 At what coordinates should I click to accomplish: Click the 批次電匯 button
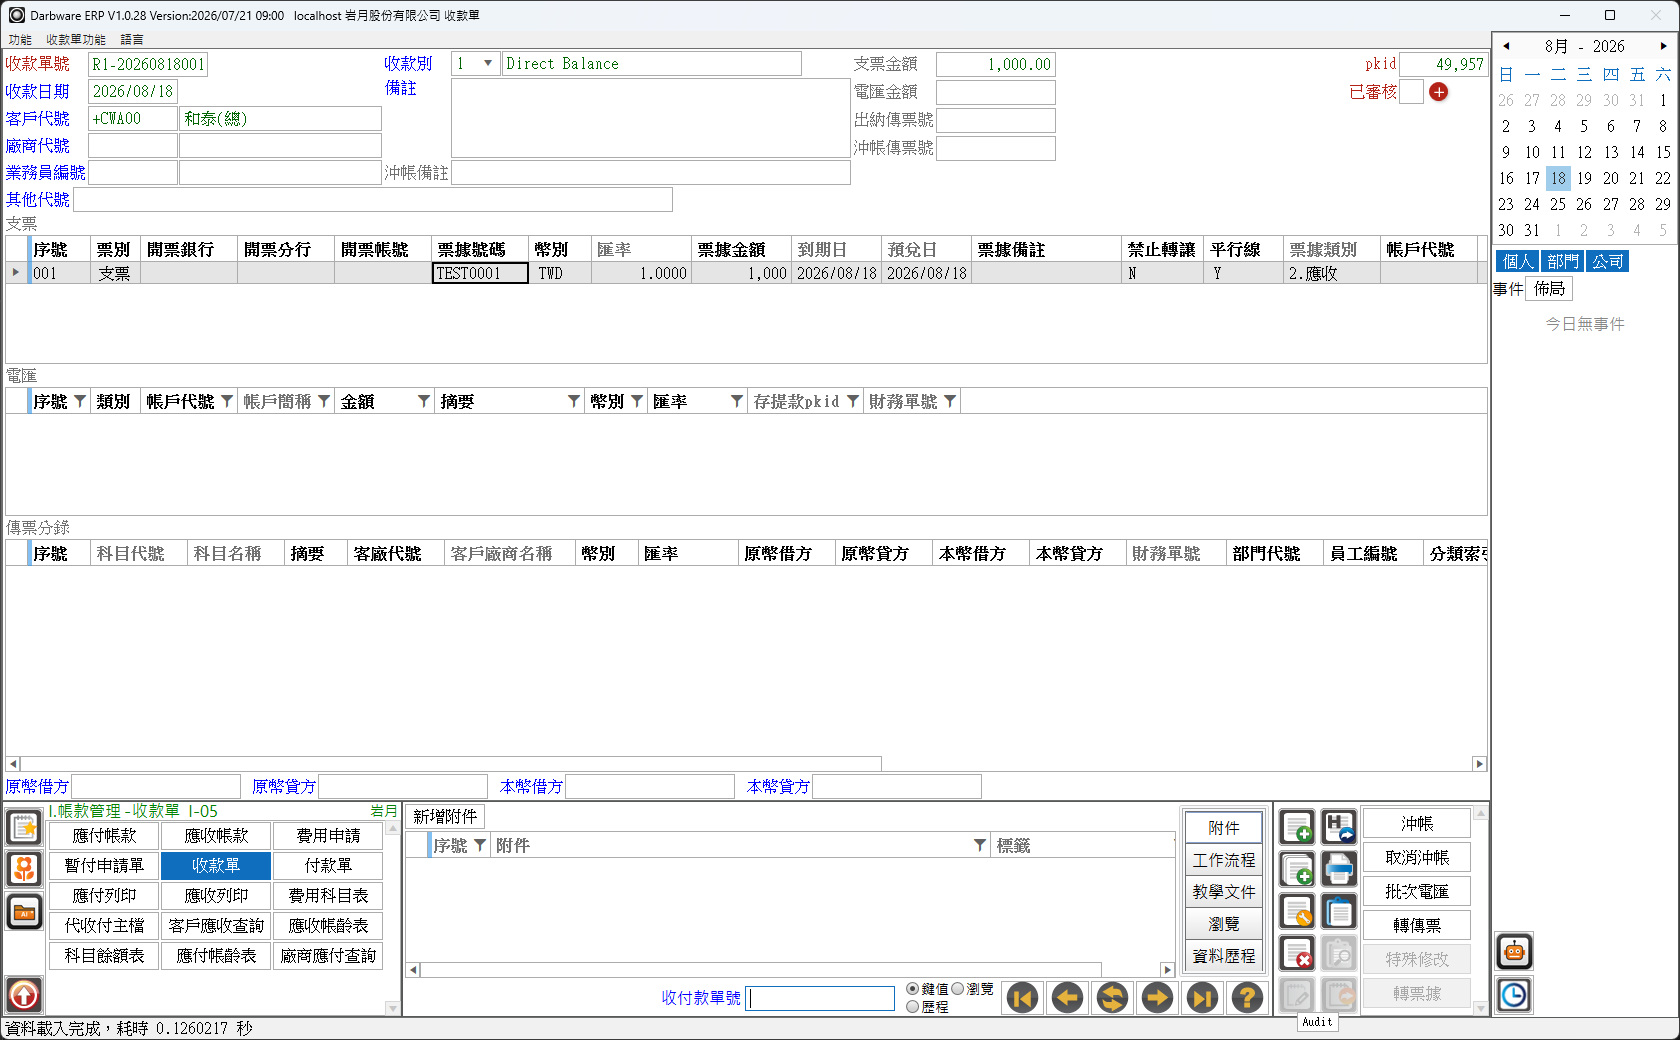point(1417,892)
